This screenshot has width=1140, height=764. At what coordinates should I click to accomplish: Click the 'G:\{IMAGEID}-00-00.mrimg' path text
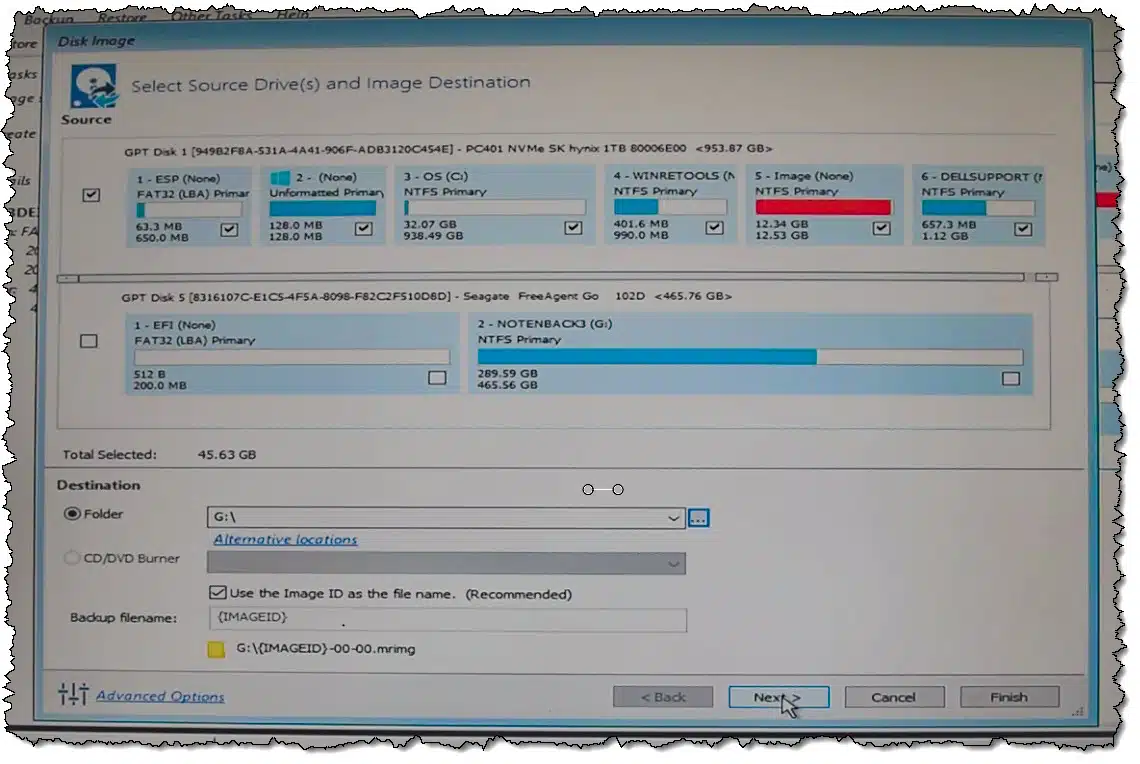coord(326,648)
